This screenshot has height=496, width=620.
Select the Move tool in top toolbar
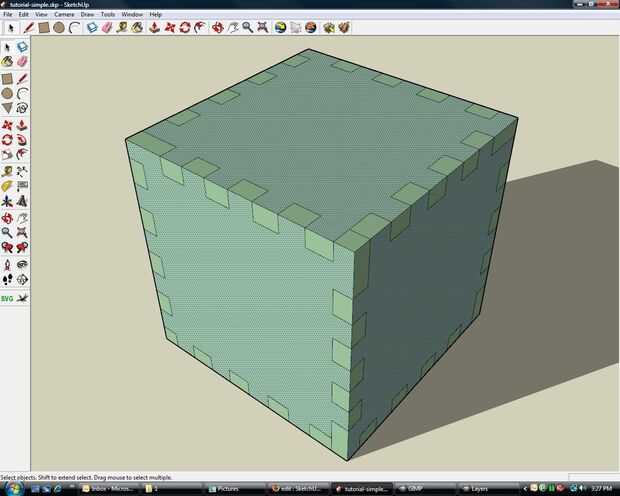click(x=170, y=28)
